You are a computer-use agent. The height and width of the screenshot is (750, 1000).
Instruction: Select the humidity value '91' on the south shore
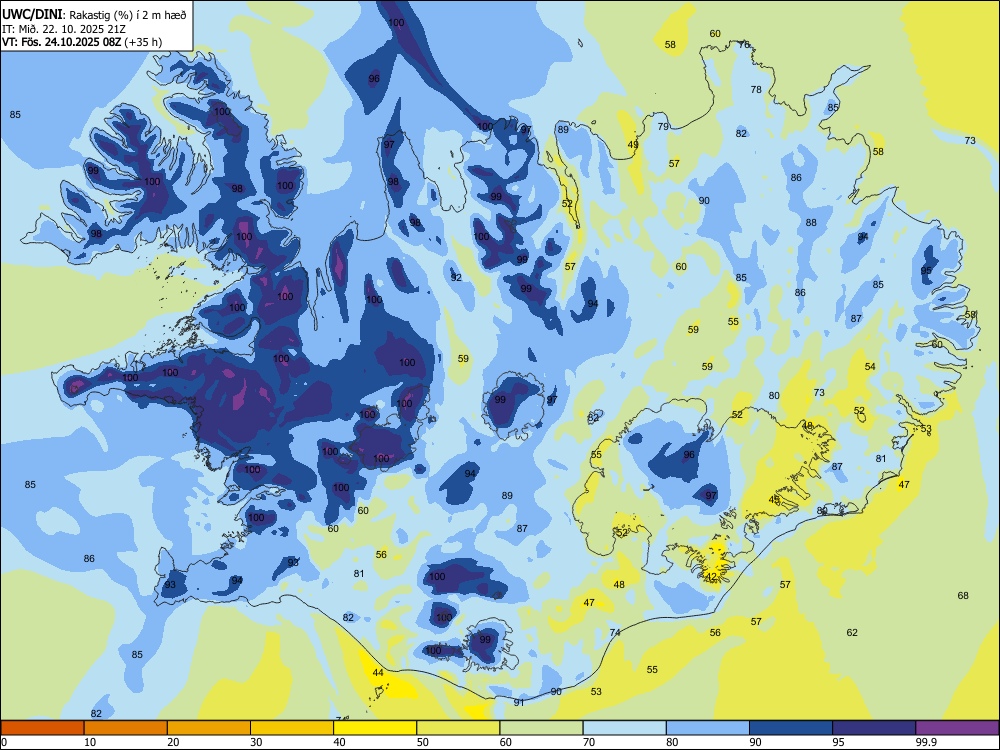click(519, 702)
